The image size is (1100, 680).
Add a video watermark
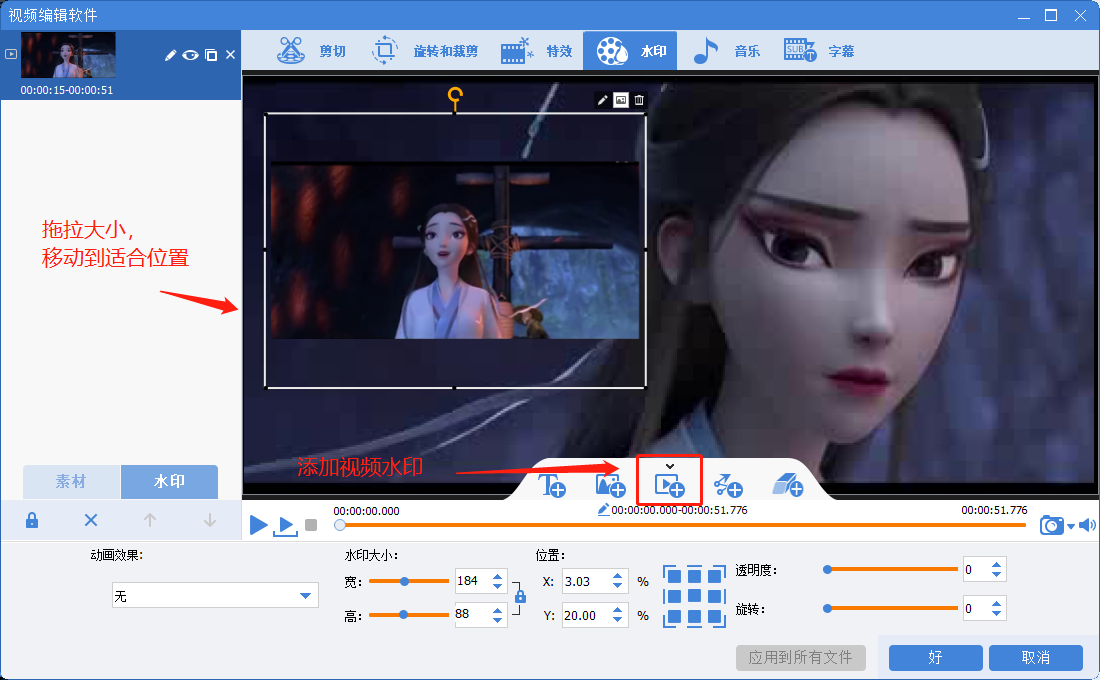[669, 486]
